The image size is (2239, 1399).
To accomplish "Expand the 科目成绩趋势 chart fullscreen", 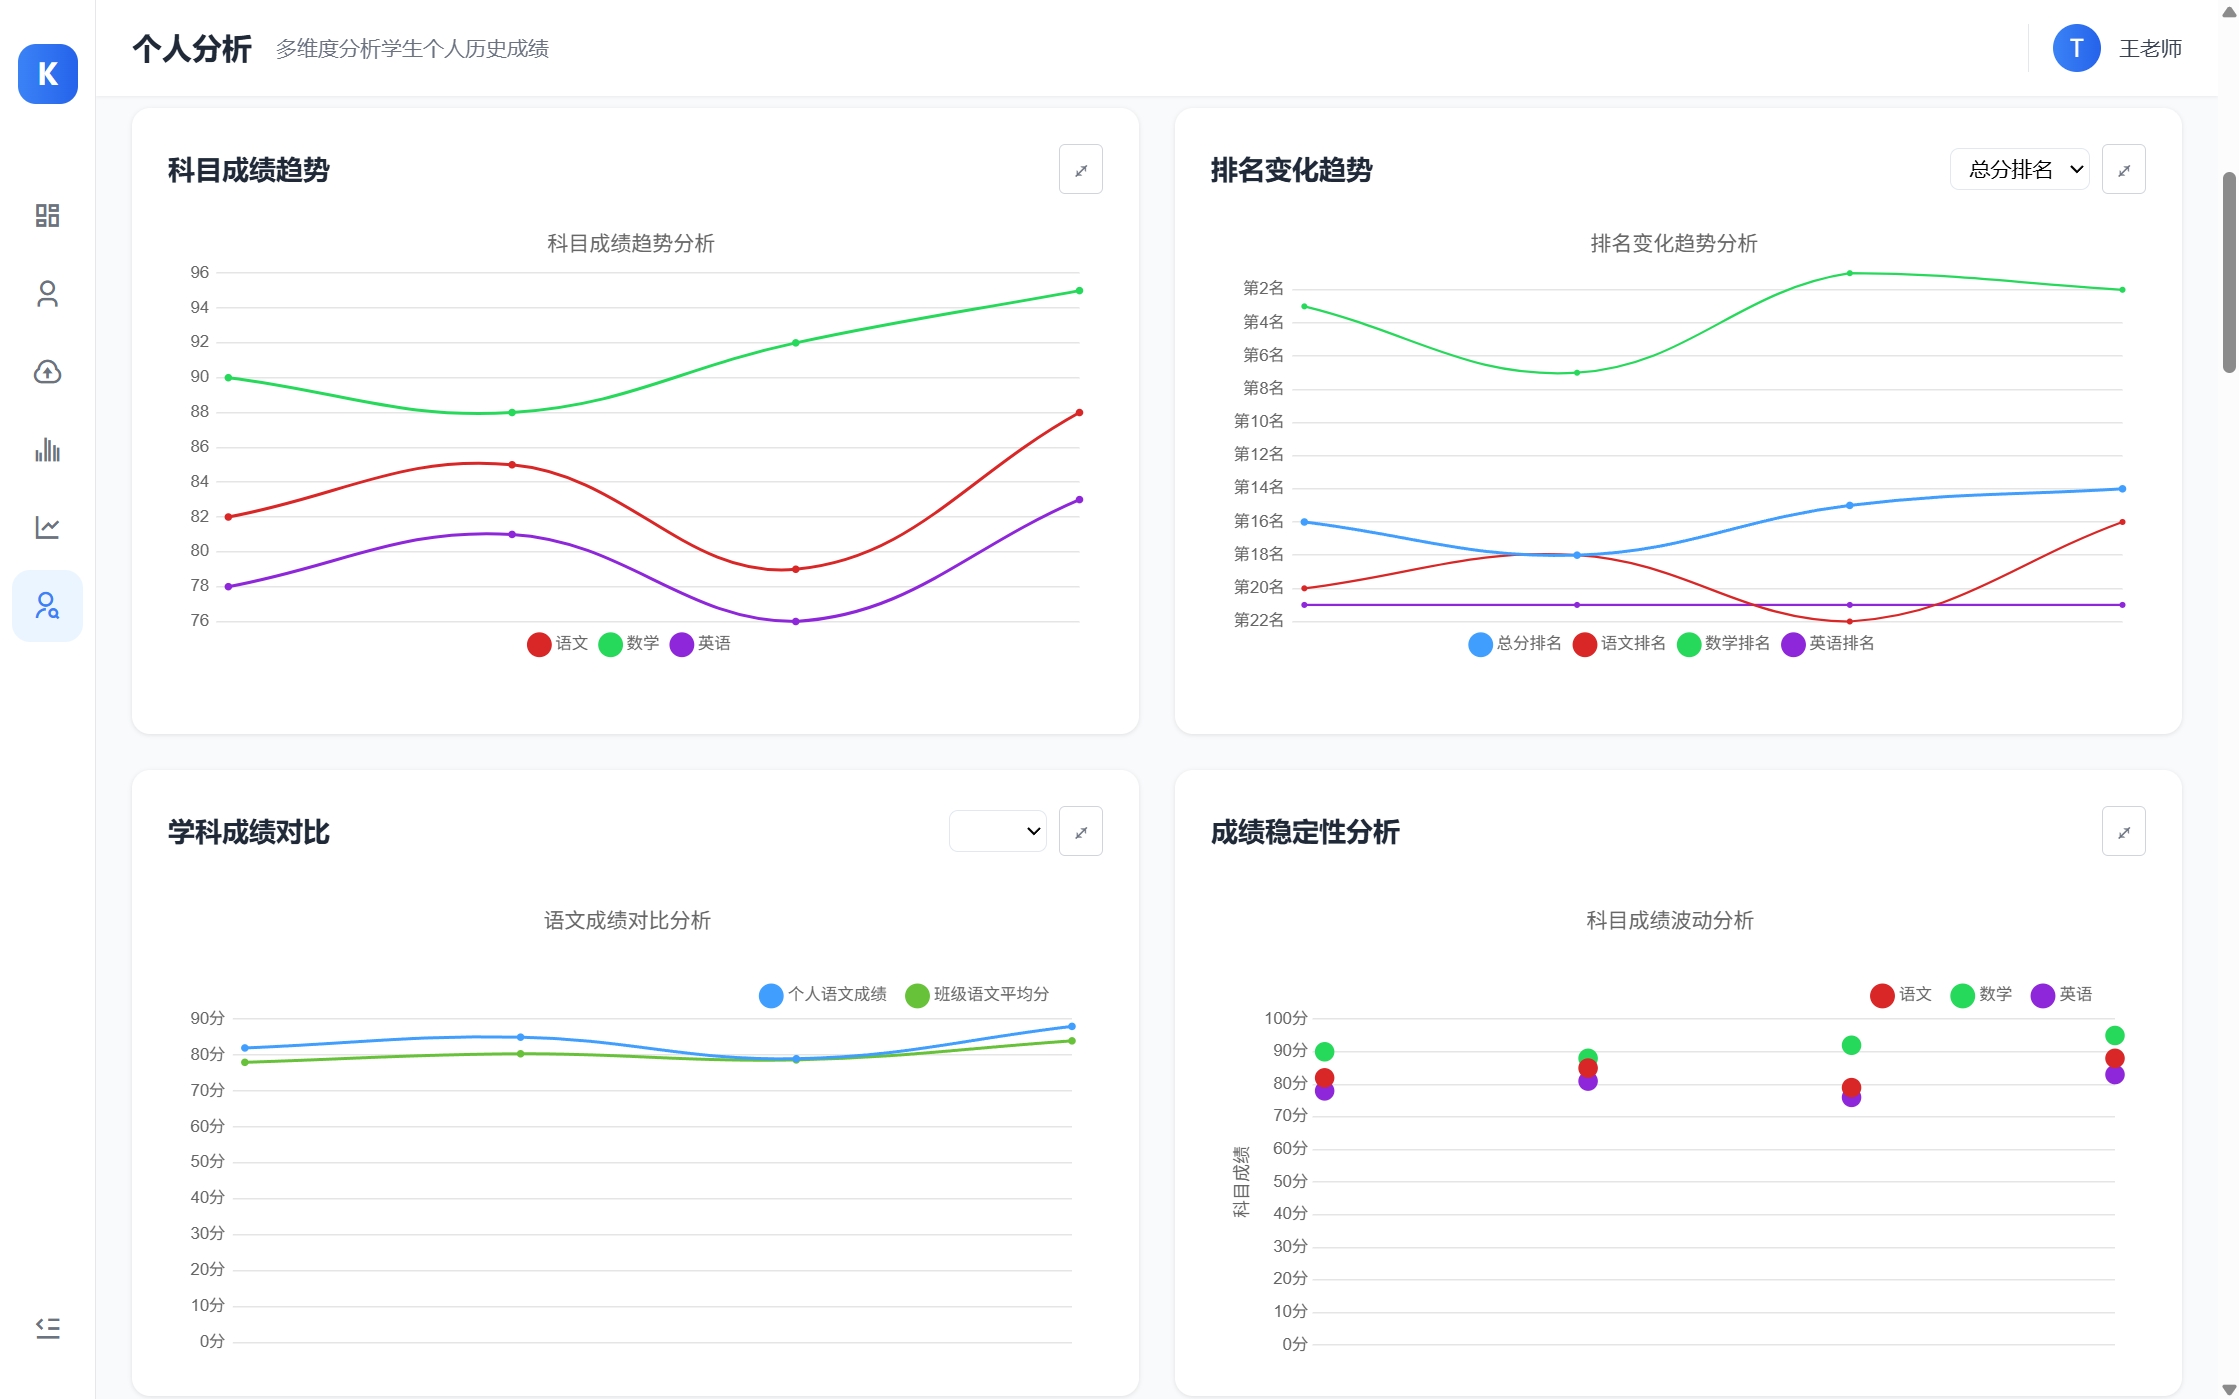I will pos(1080,170).
